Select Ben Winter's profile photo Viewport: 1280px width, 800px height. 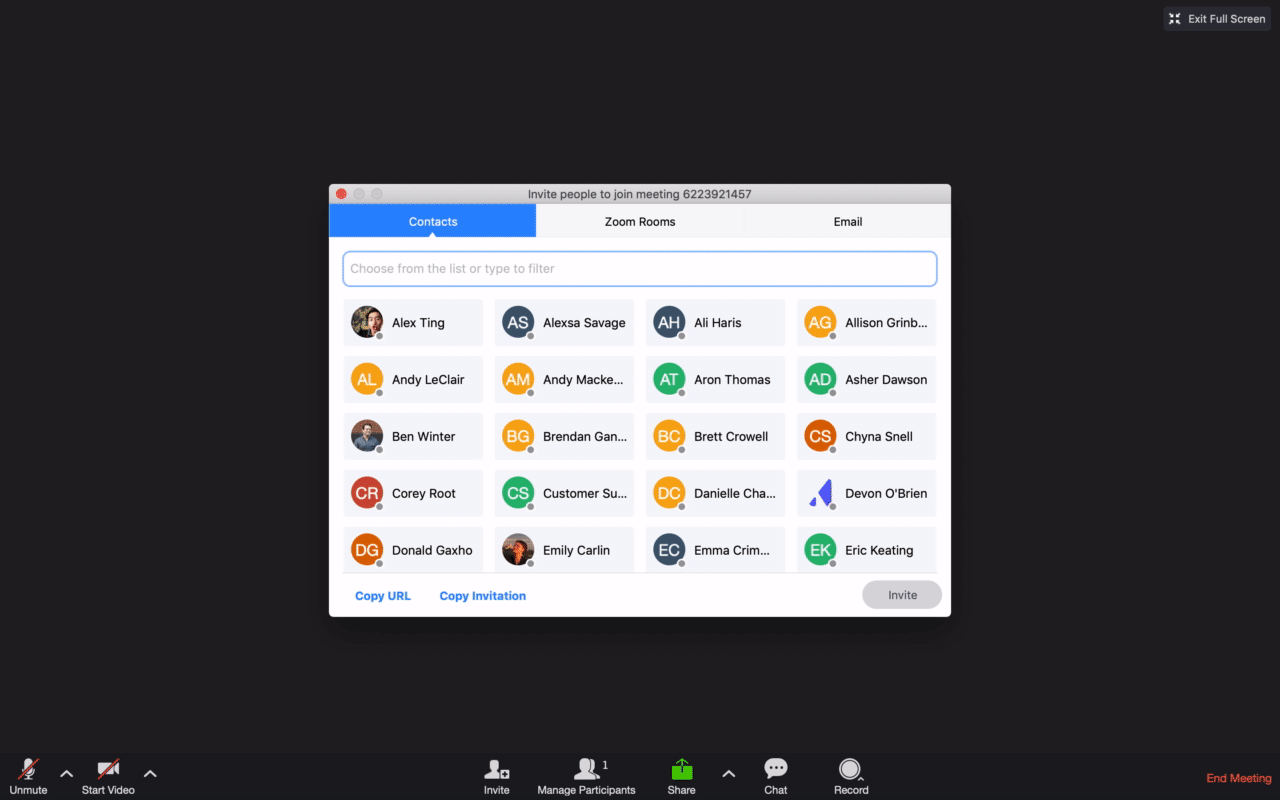click(x=367, y=436)
